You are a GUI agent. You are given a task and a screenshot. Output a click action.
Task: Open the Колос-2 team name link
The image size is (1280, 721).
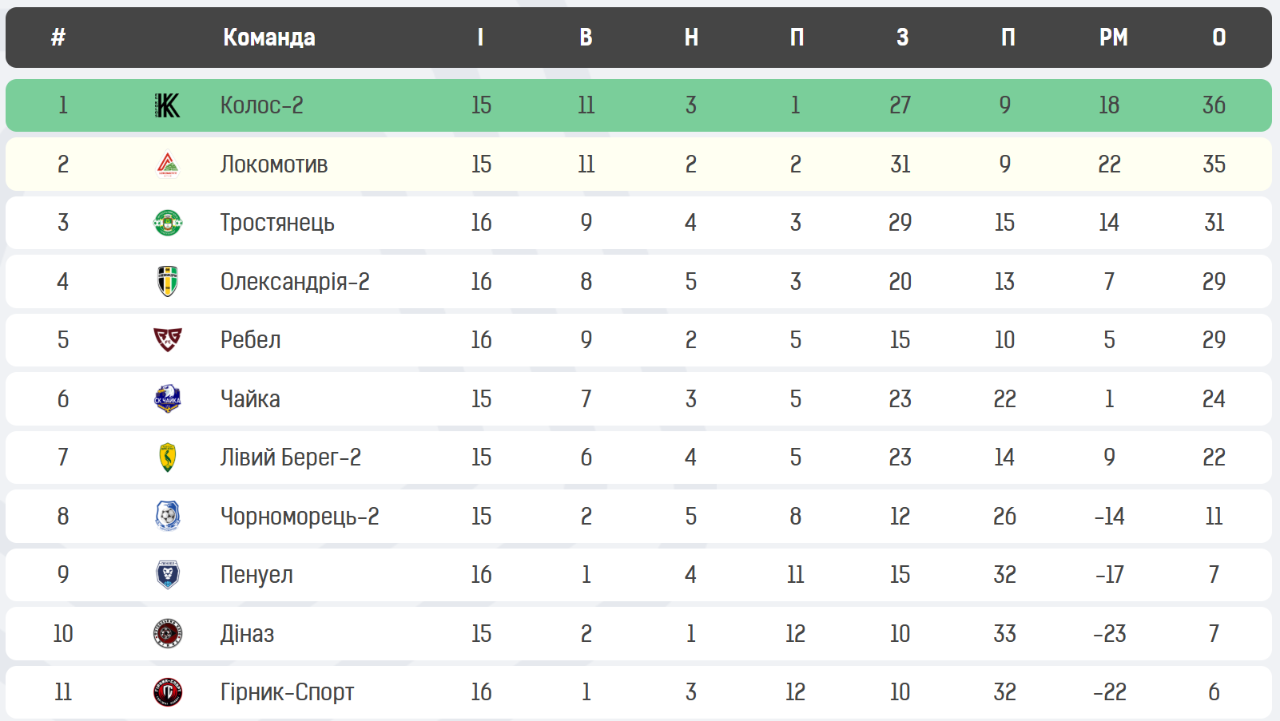coord(261,105)
